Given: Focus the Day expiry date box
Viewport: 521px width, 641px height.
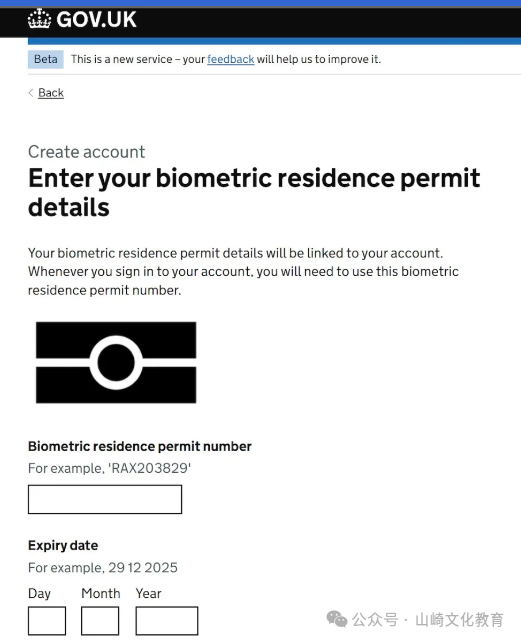Looking at the screenshot, I should point(47,621).
